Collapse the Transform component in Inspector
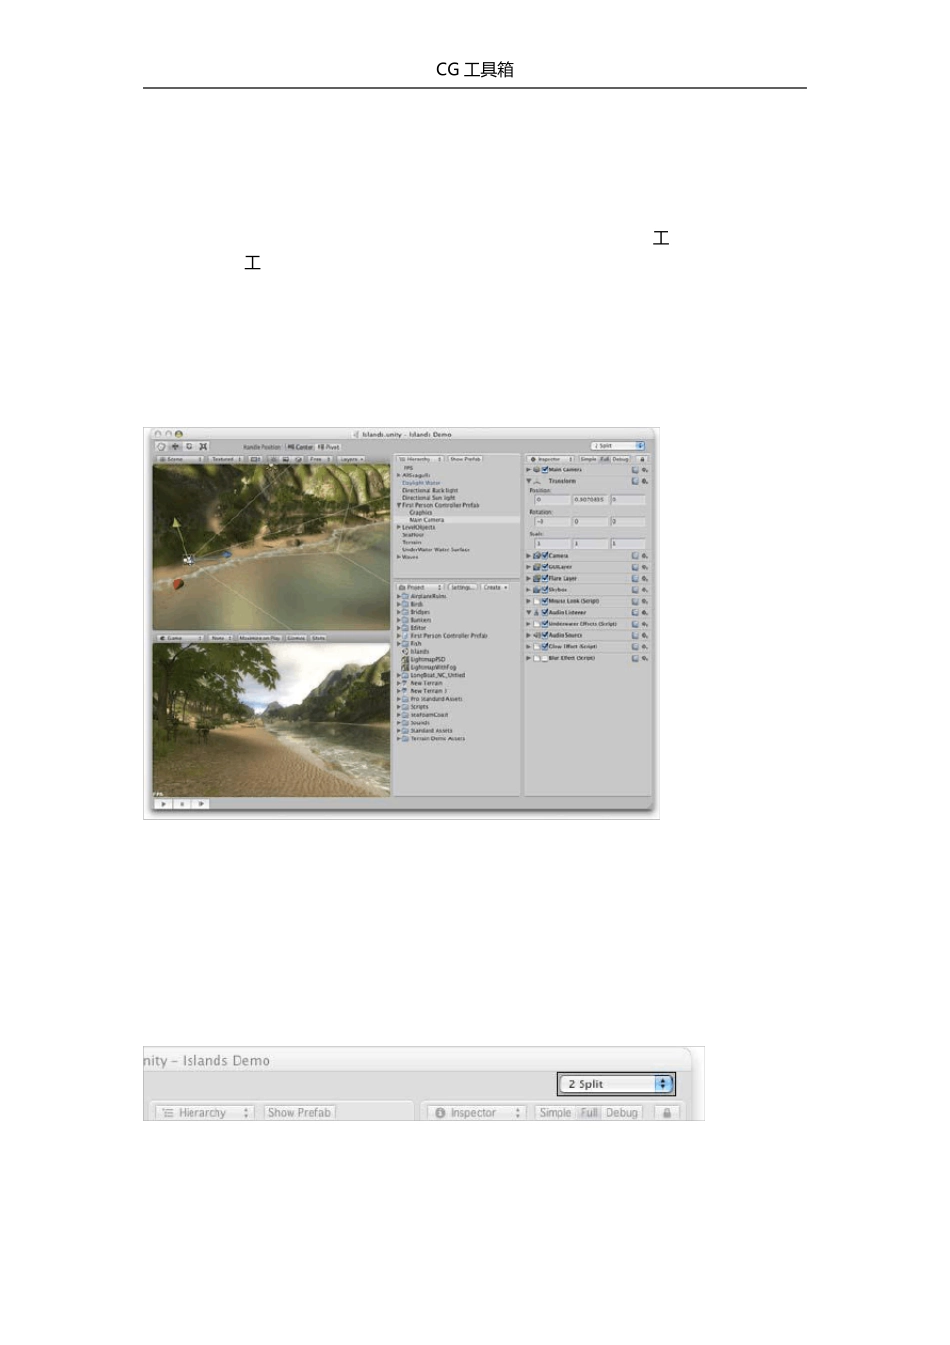 529,481
